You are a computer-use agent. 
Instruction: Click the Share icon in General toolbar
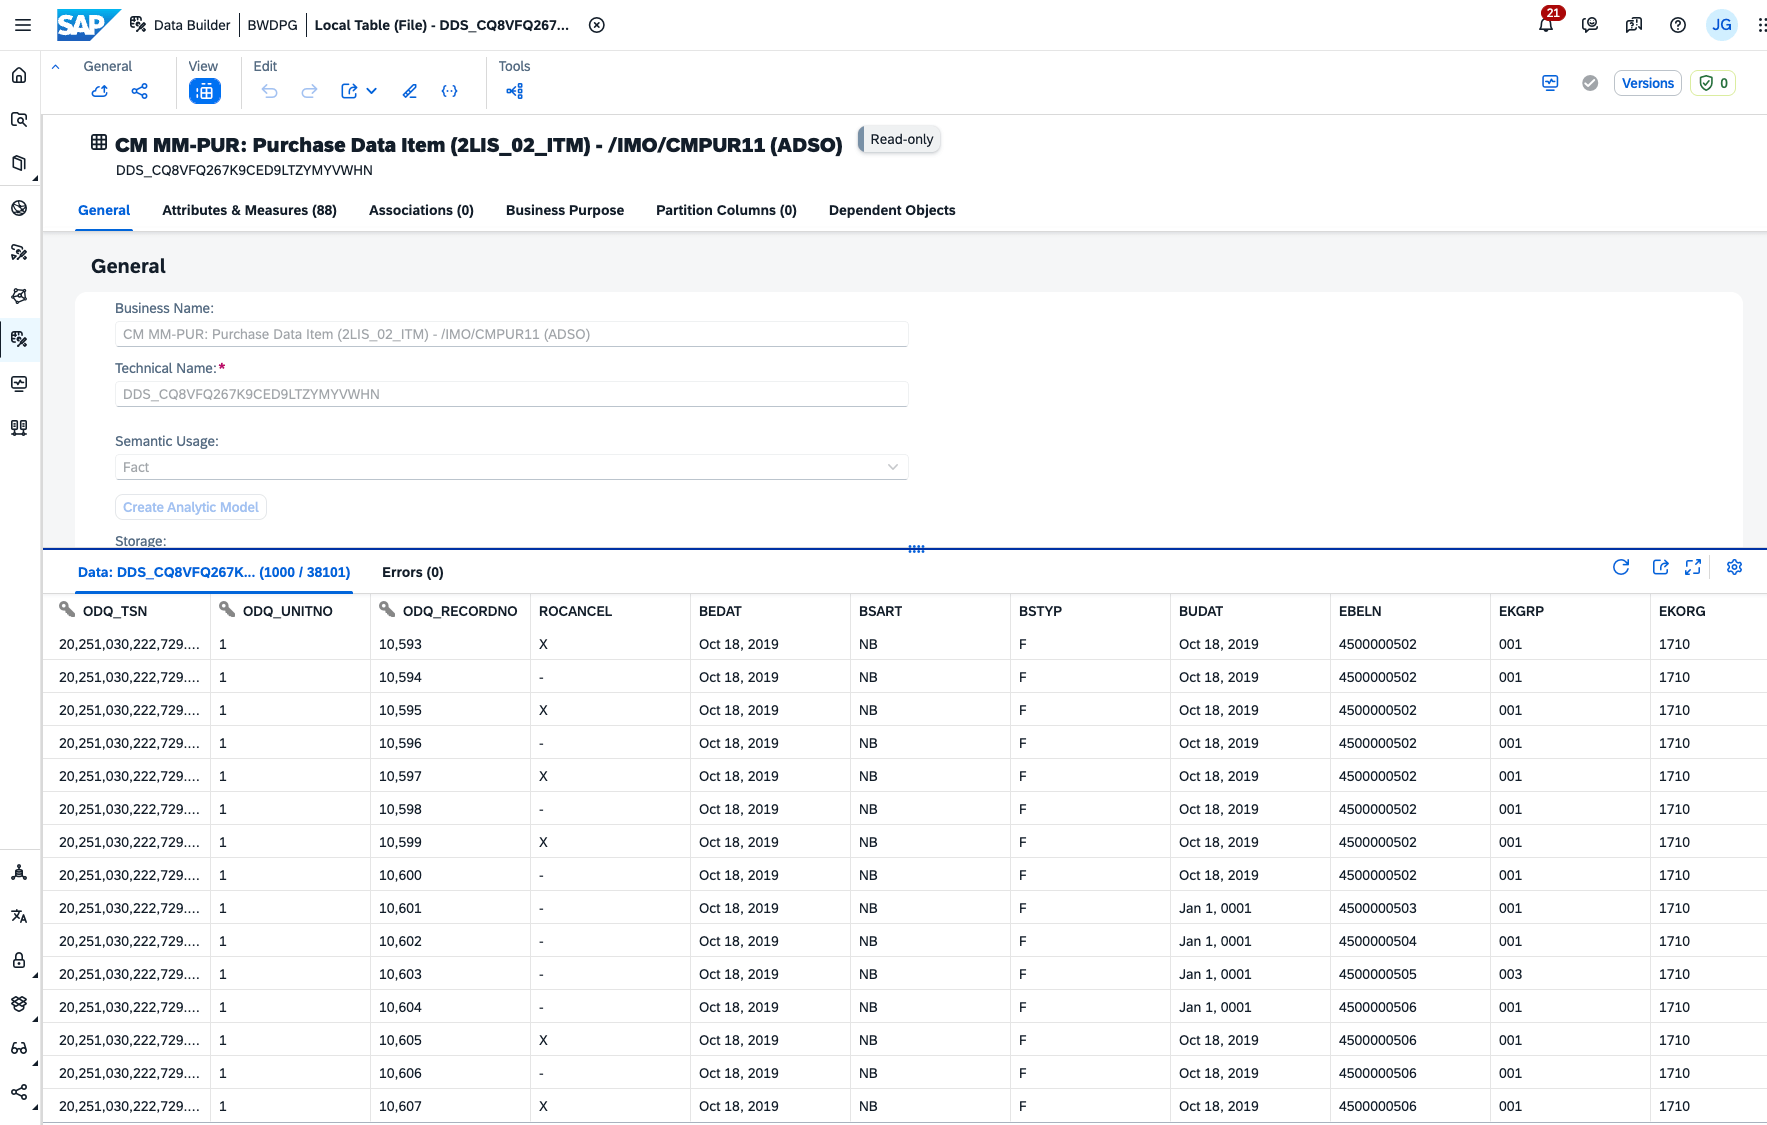(x=140, y=91)
